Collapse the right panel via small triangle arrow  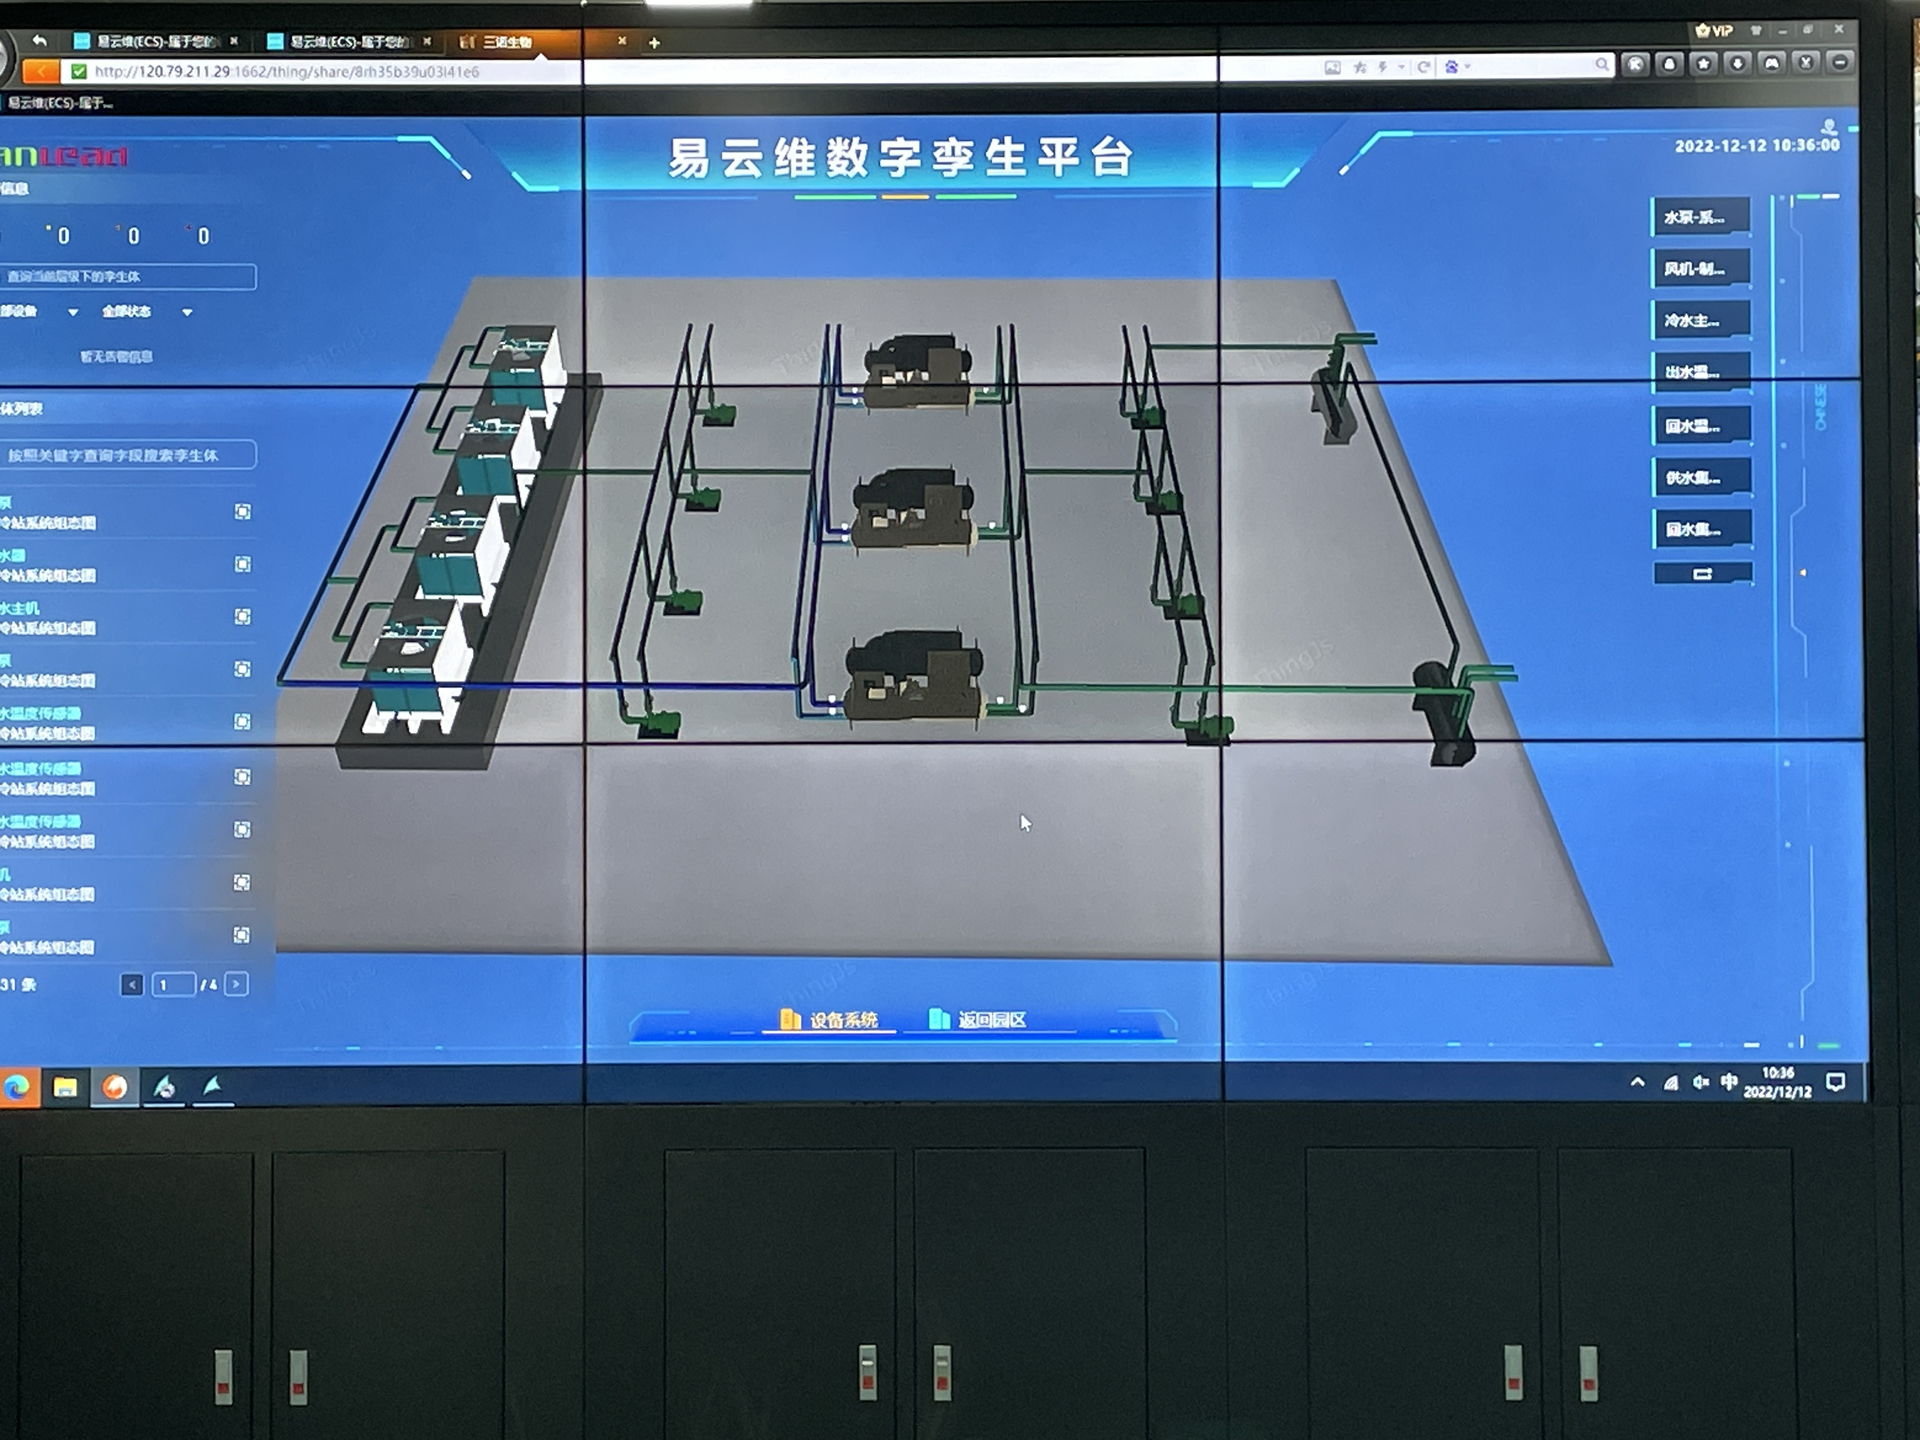pos(1803,573)
